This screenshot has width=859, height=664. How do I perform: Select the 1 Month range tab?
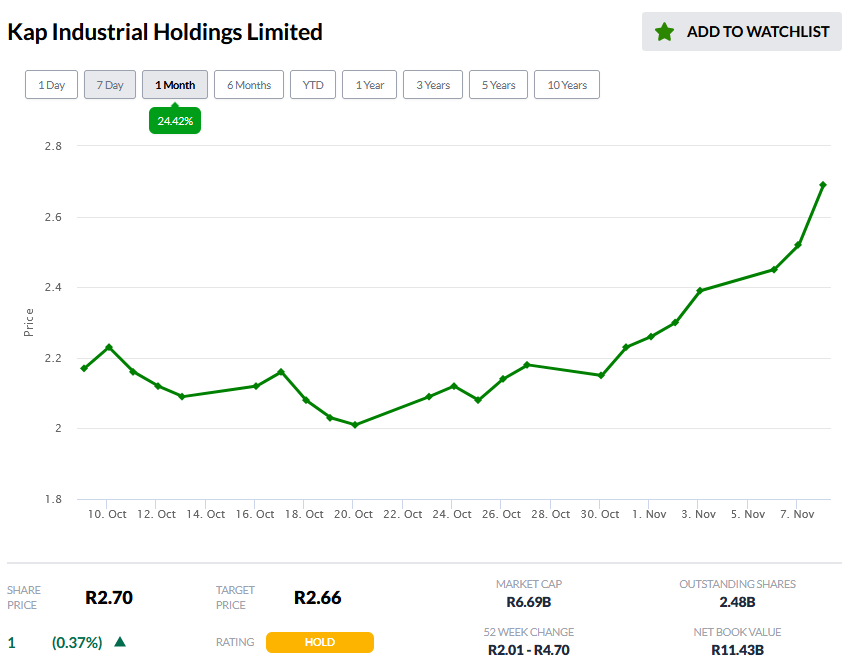[x=175, y=85]
